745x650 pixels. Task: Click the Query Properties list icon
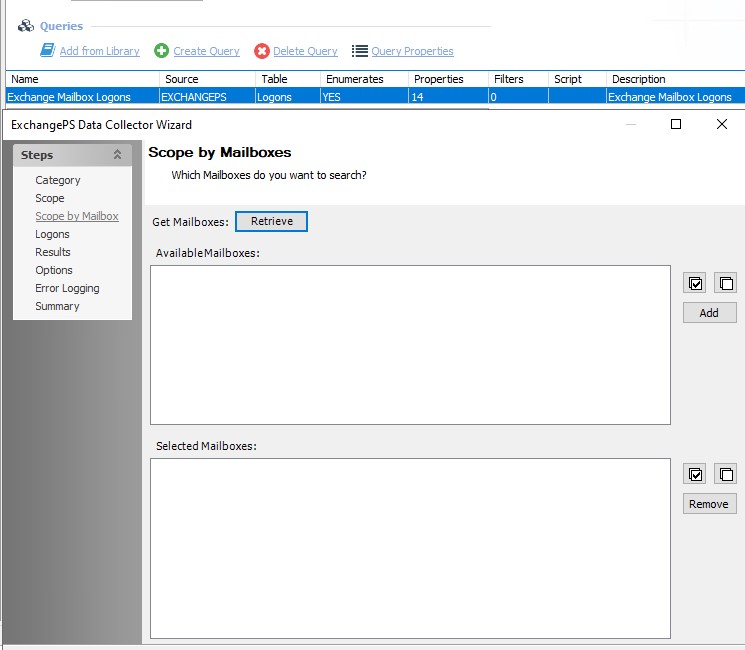(x=360, y=51)
